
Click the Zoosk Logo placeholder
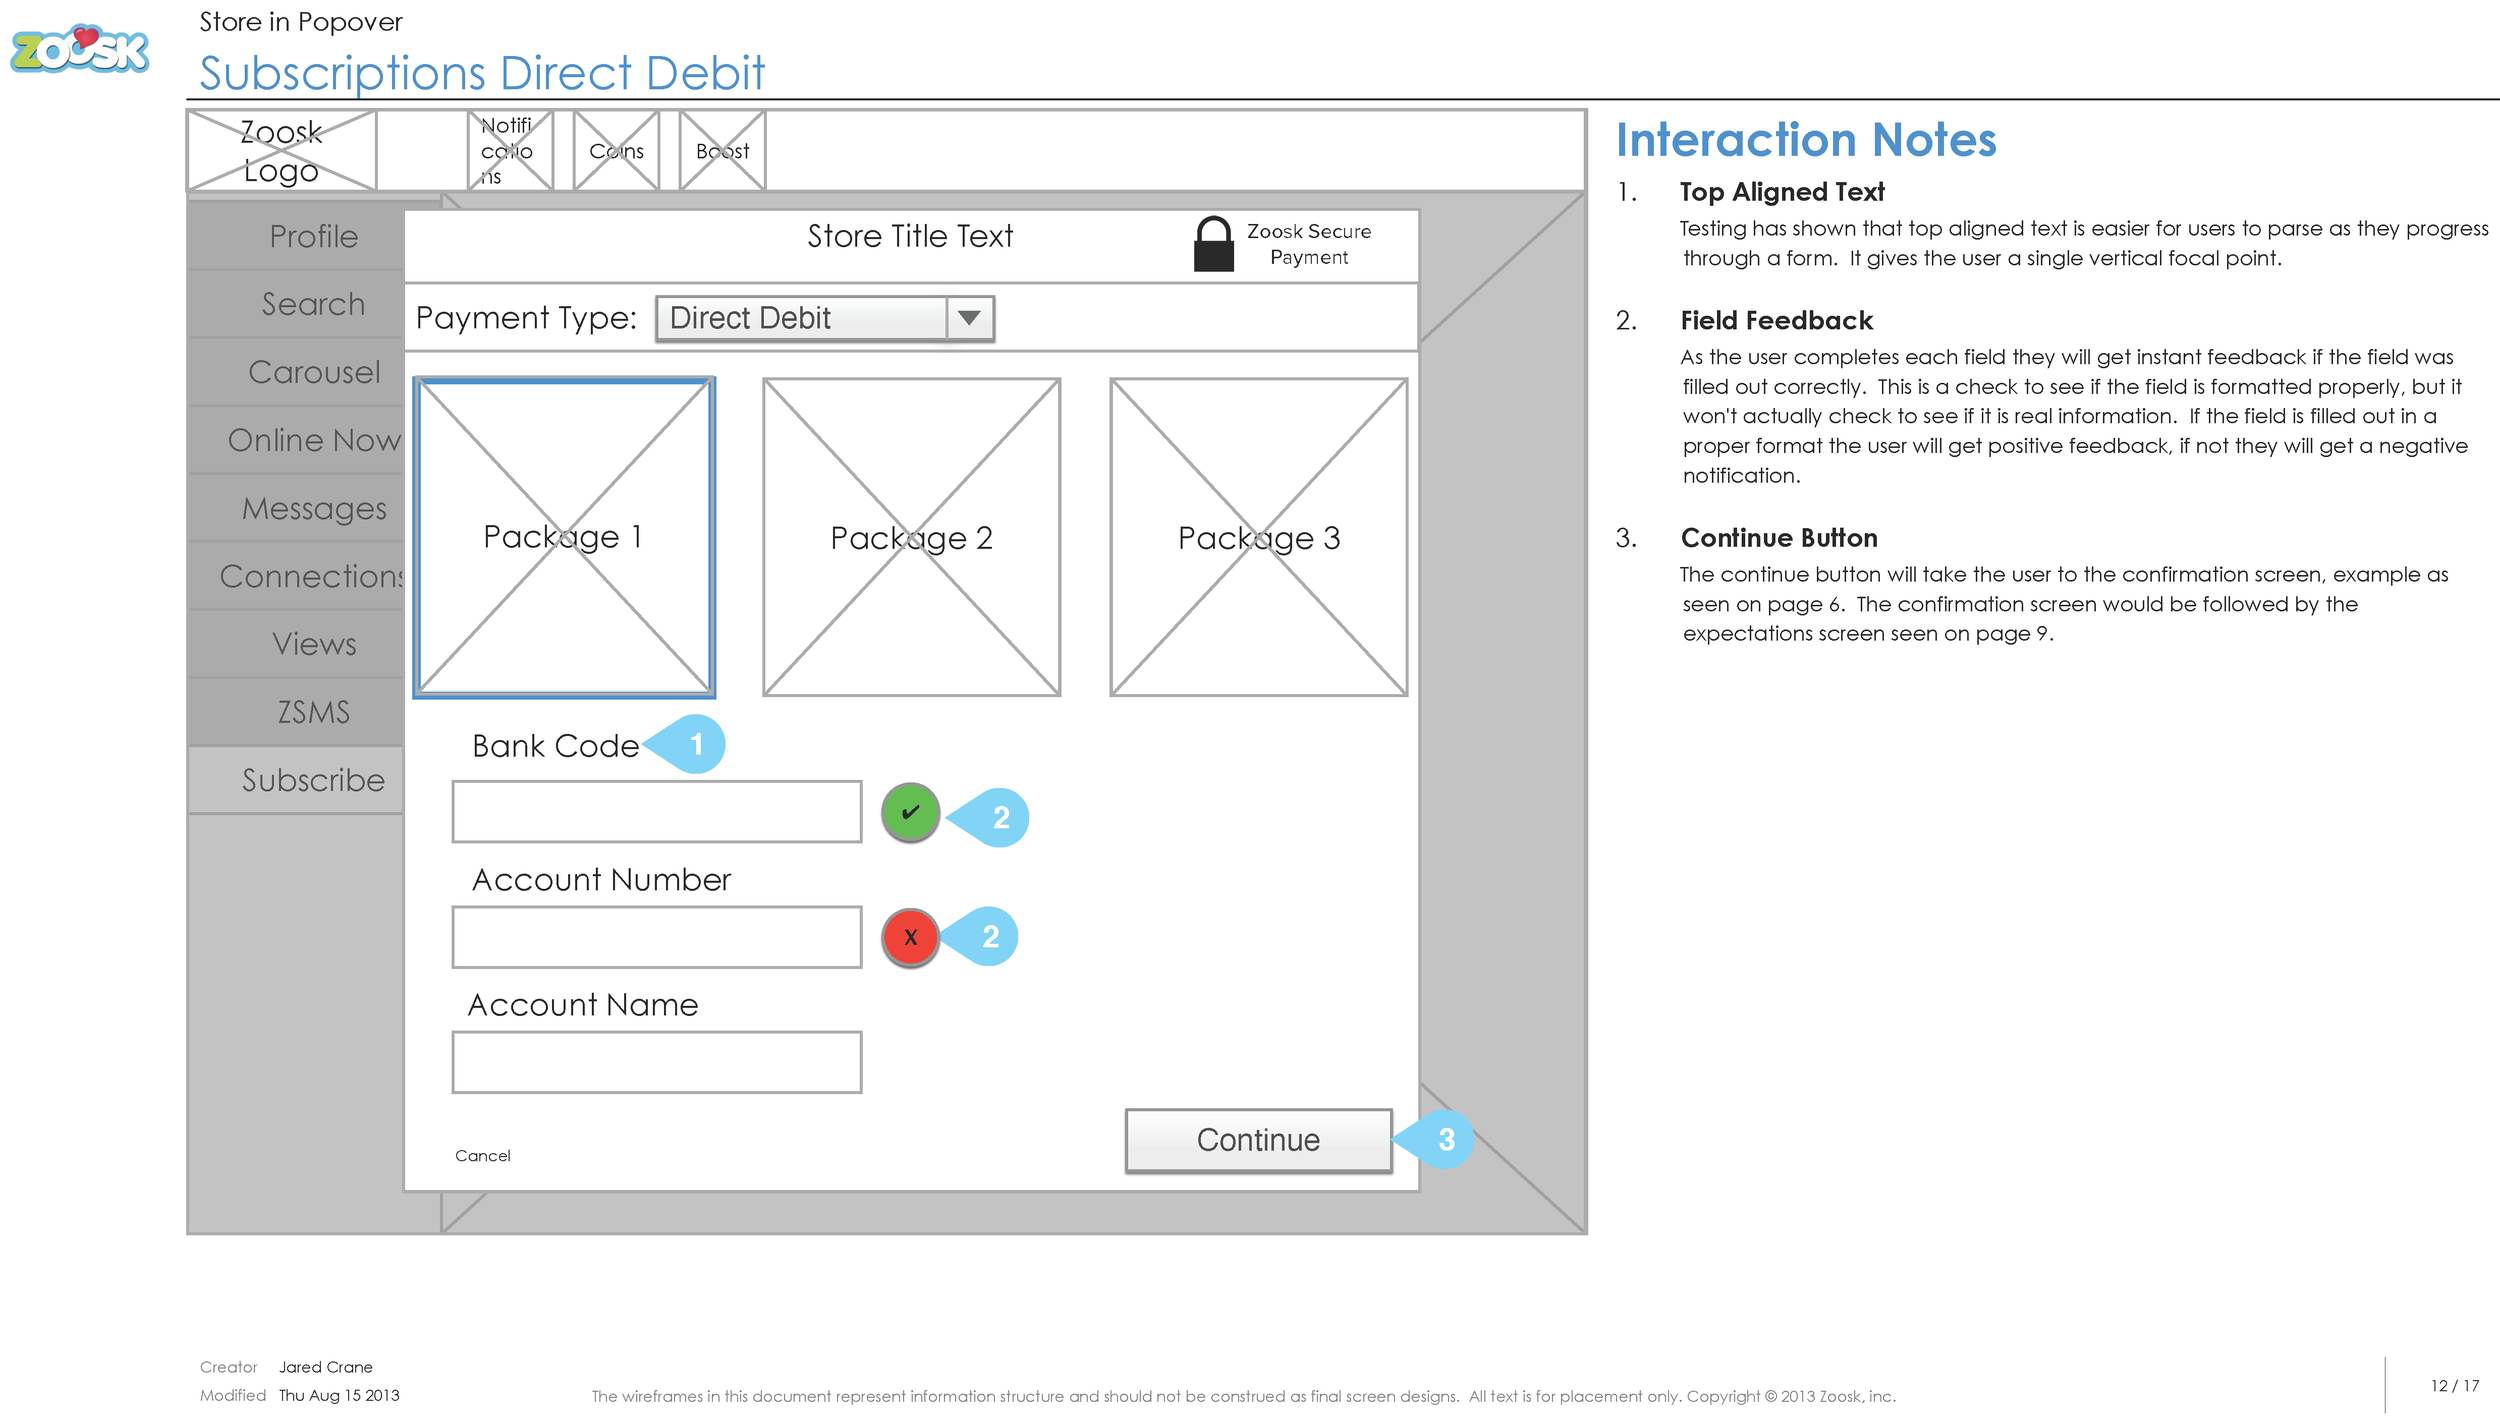click(281, 151)
